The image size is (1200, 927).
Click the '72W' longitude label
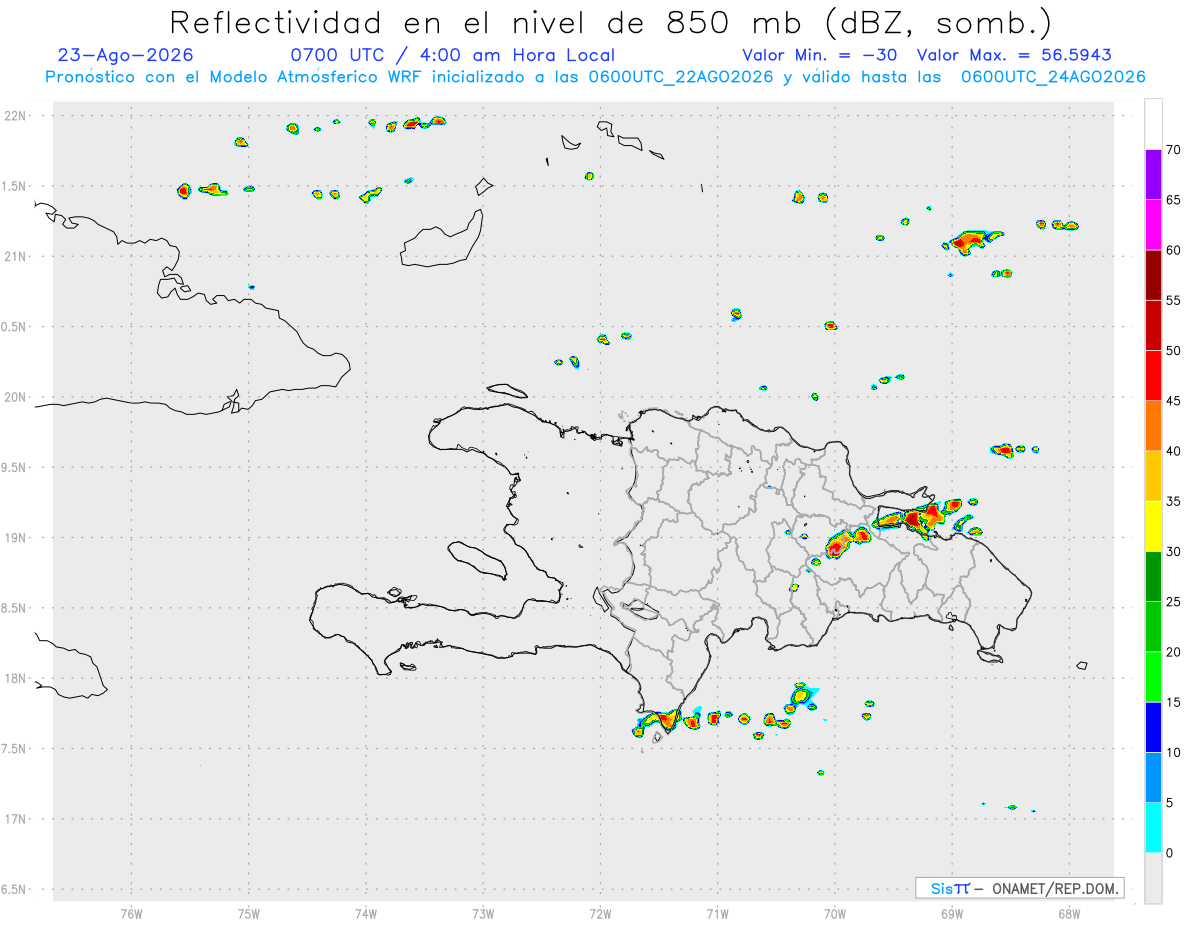click(x=600, y=913)
